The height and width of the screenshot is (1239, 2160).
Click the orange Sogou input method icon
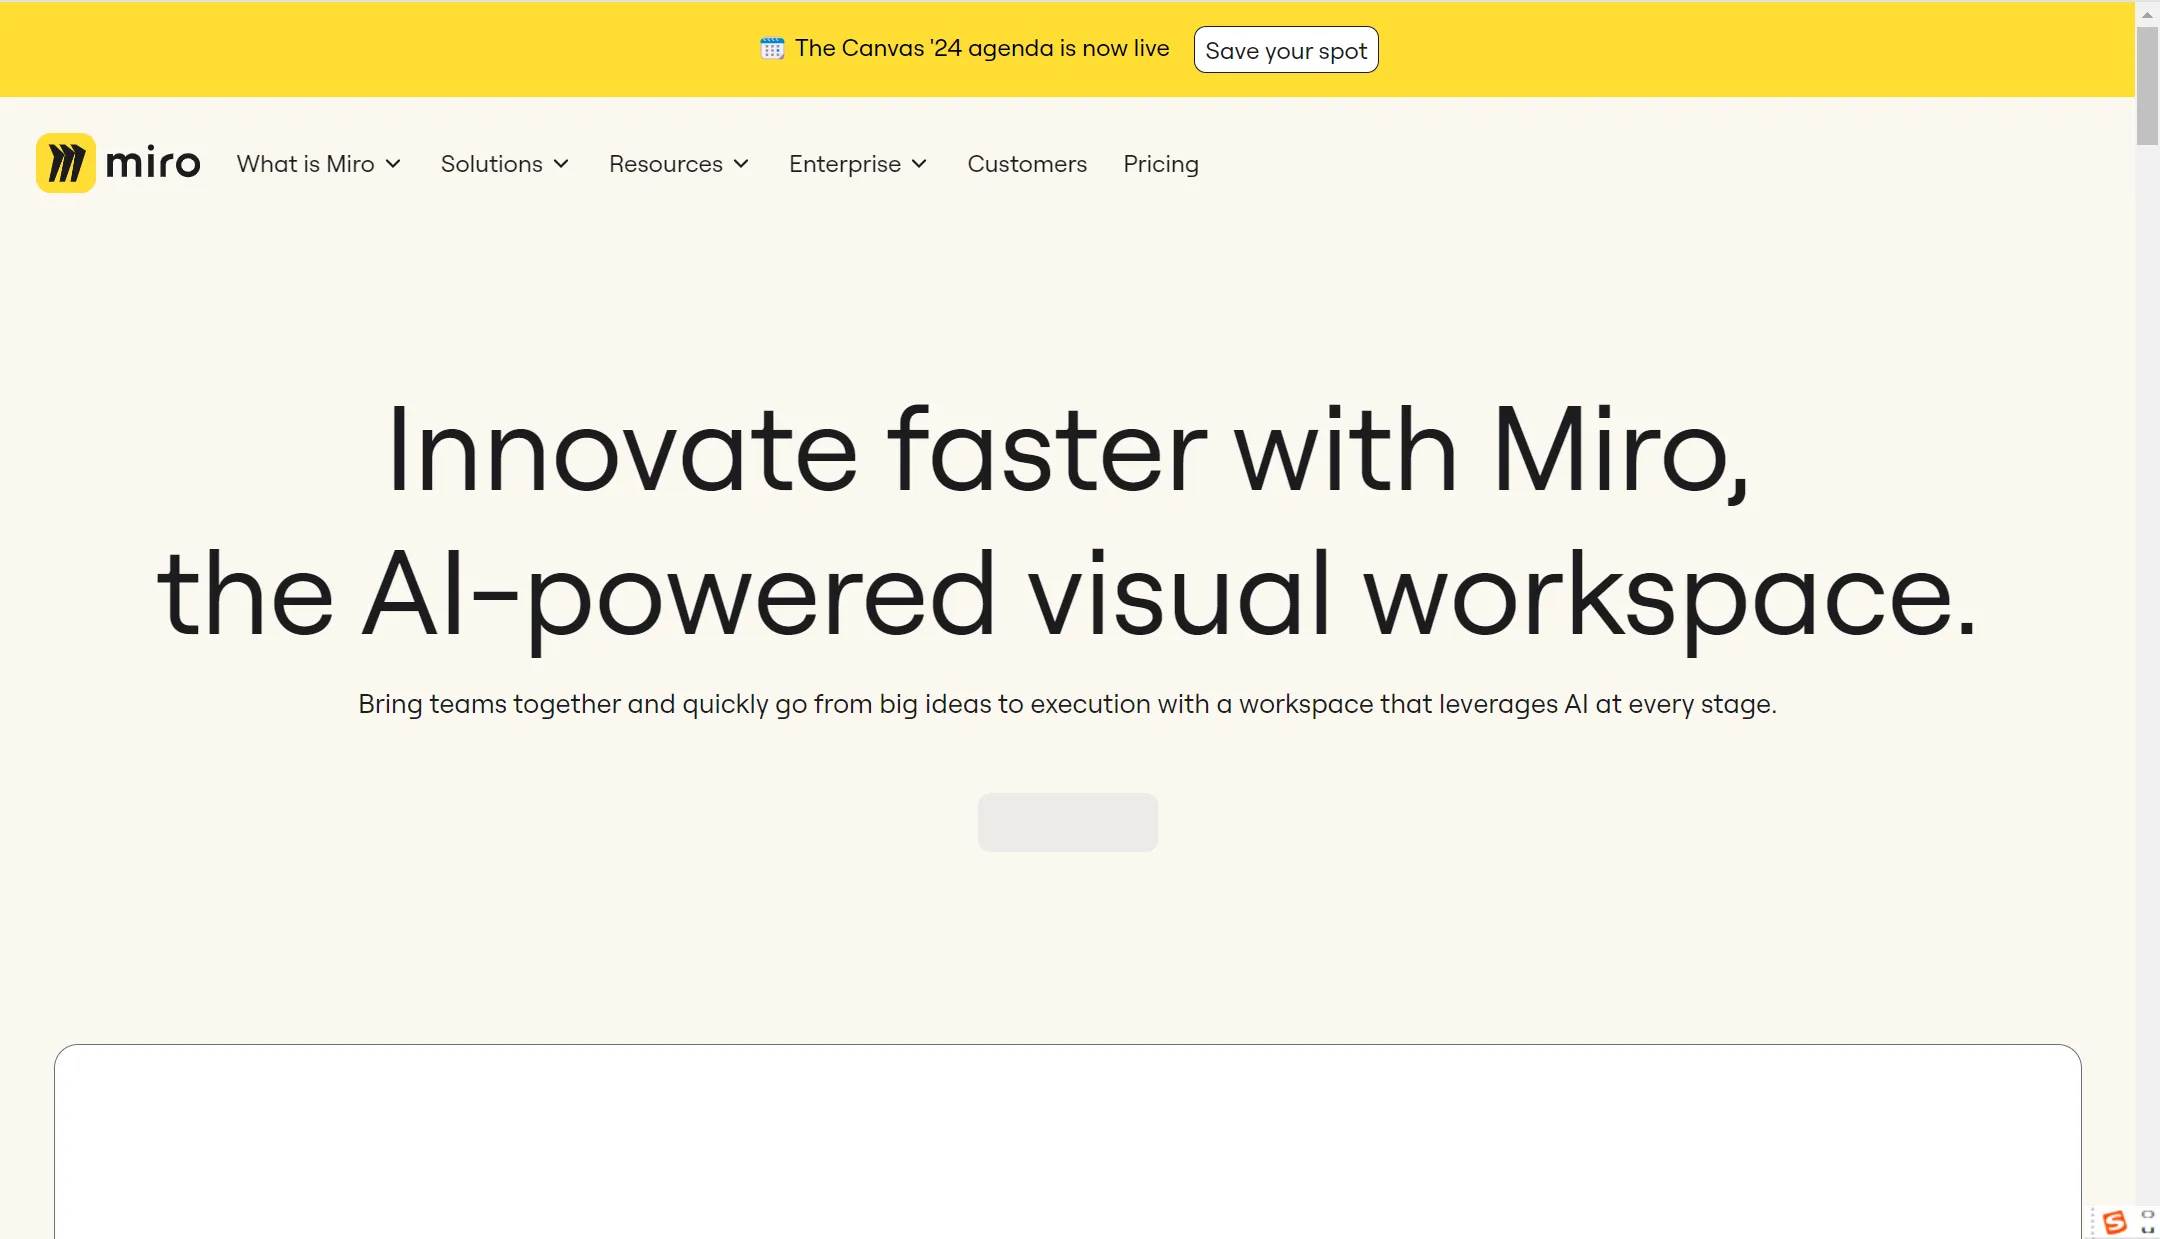click(x=2114, y=1222)
